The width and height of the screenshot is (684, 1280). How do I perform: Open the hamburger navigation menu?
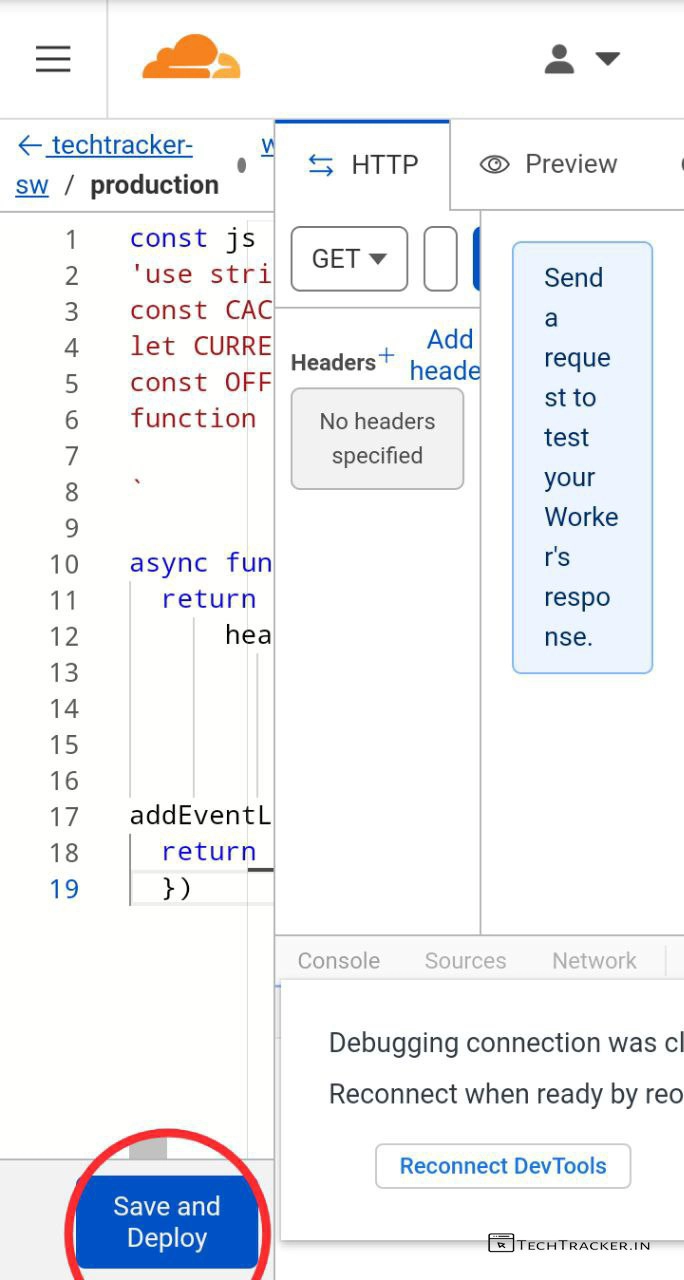coord(53,60)
